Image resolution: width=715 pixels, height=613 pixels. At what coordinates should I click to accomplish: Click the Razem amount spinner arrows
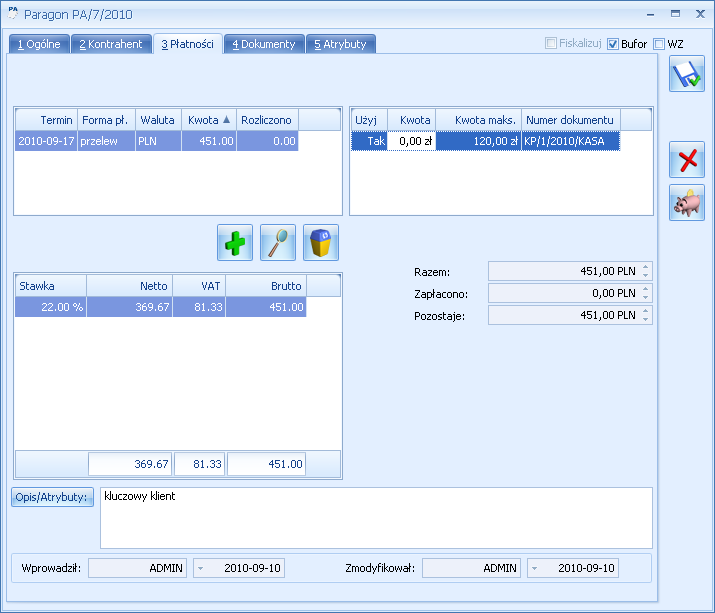[645, 271]
